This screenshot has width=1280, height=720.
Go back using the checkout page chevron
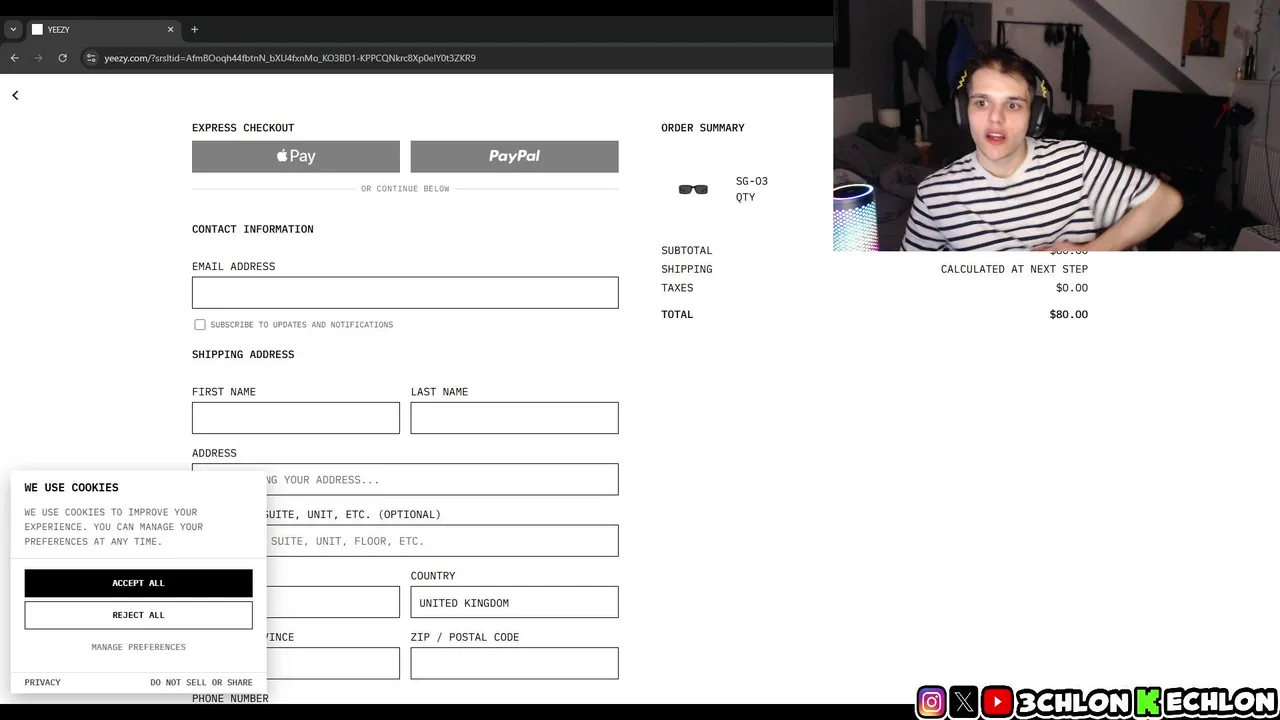click(x=15, y=95)
